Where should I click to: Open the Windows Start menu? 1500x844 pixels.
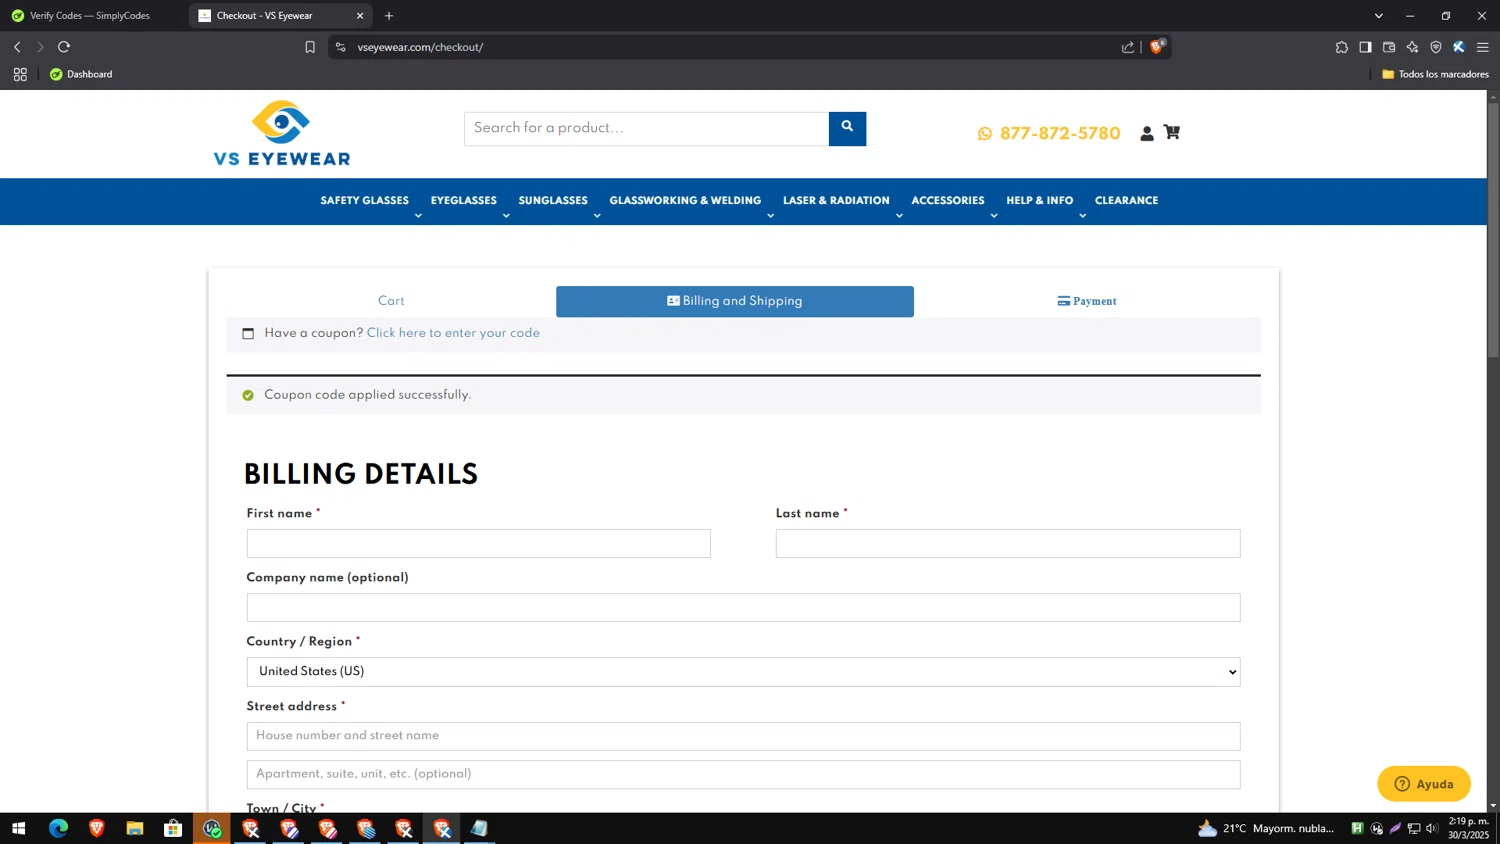(x=18, y=828)
